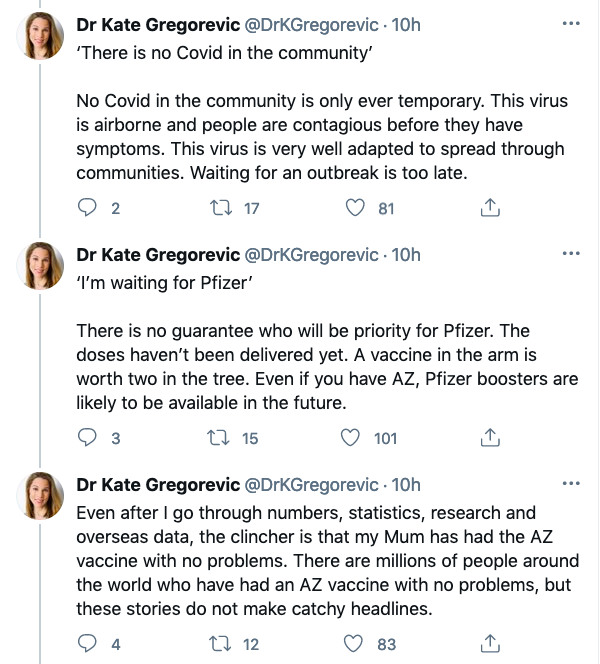This screenshot has height=664, width=600.
Task: Click the profile avatar on the first tweet
Action: coord(45,39)
